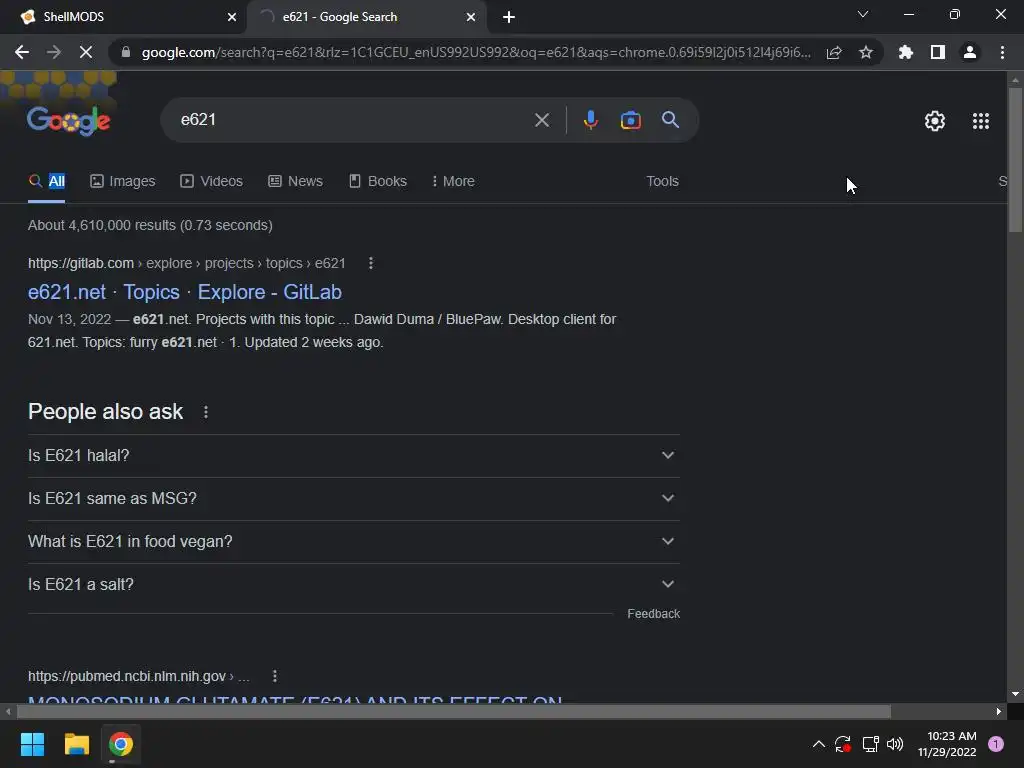Search by voice microphone icon
The image size is (1024, 768).
tap(590, 120)
